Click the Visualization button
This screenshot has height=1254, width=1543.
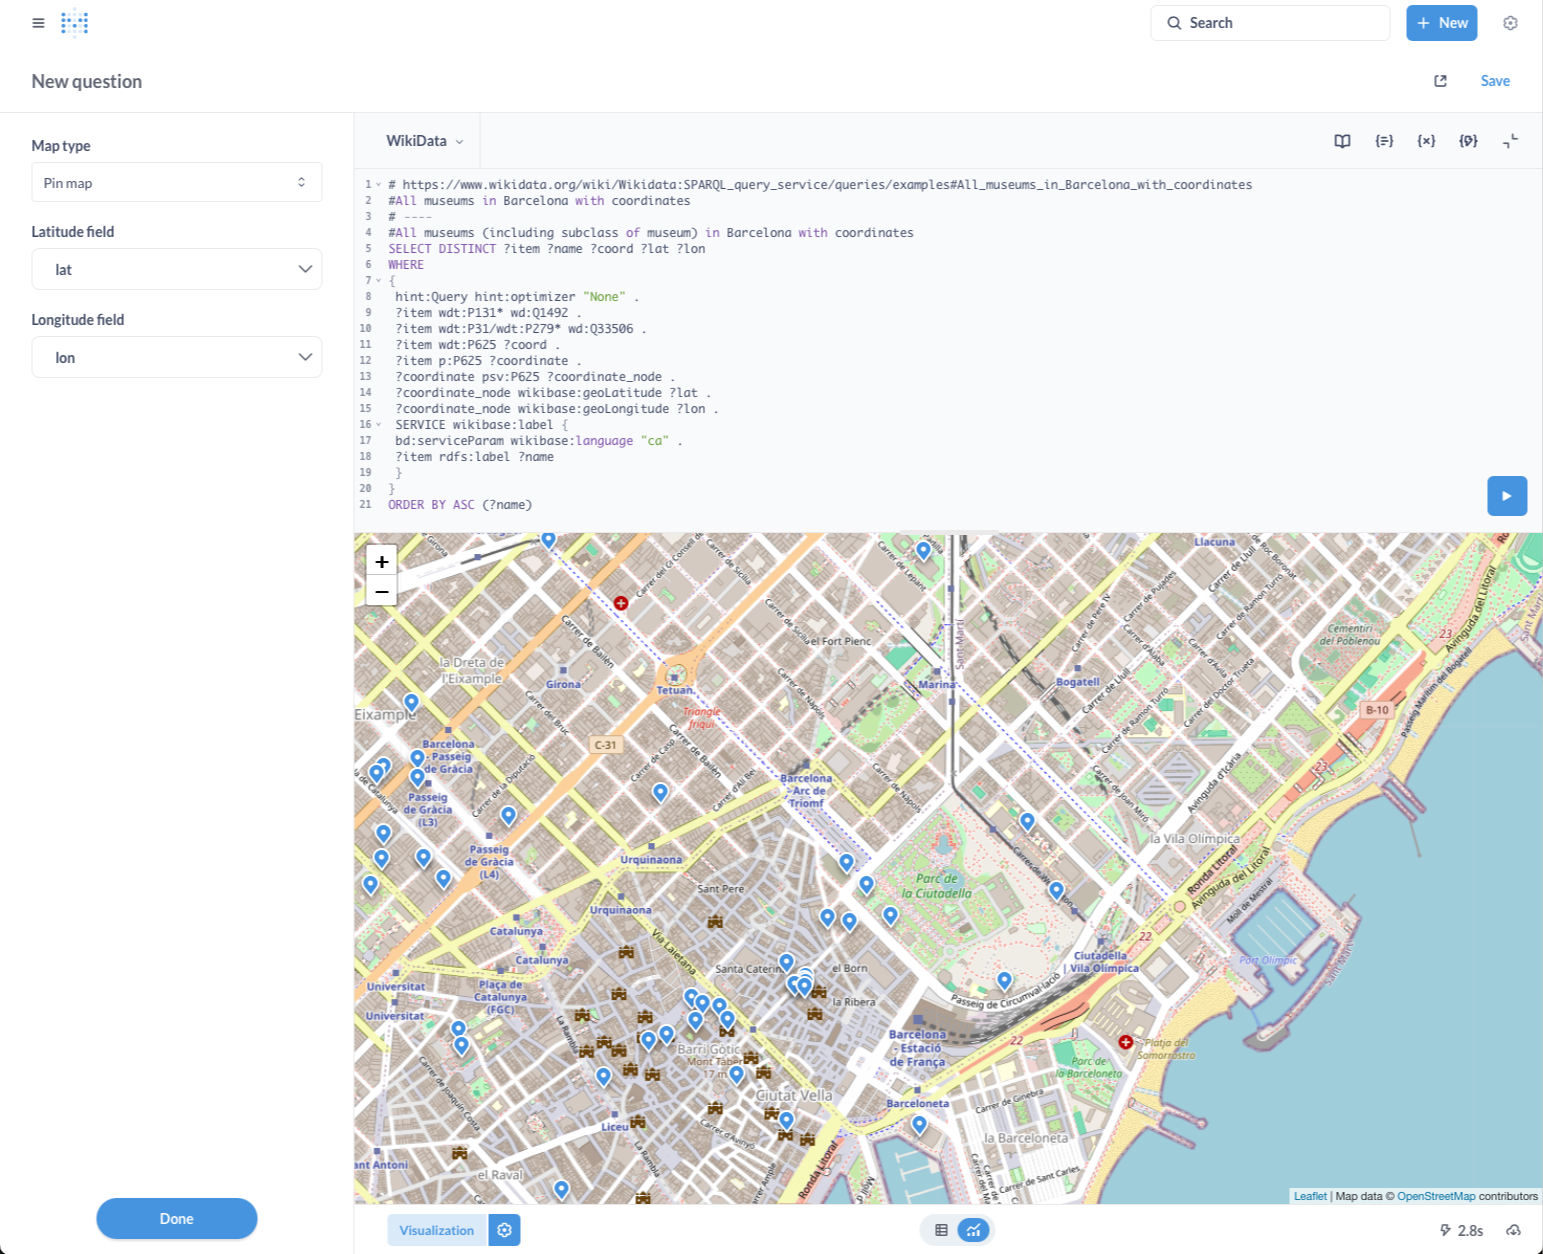[436, 1230]
